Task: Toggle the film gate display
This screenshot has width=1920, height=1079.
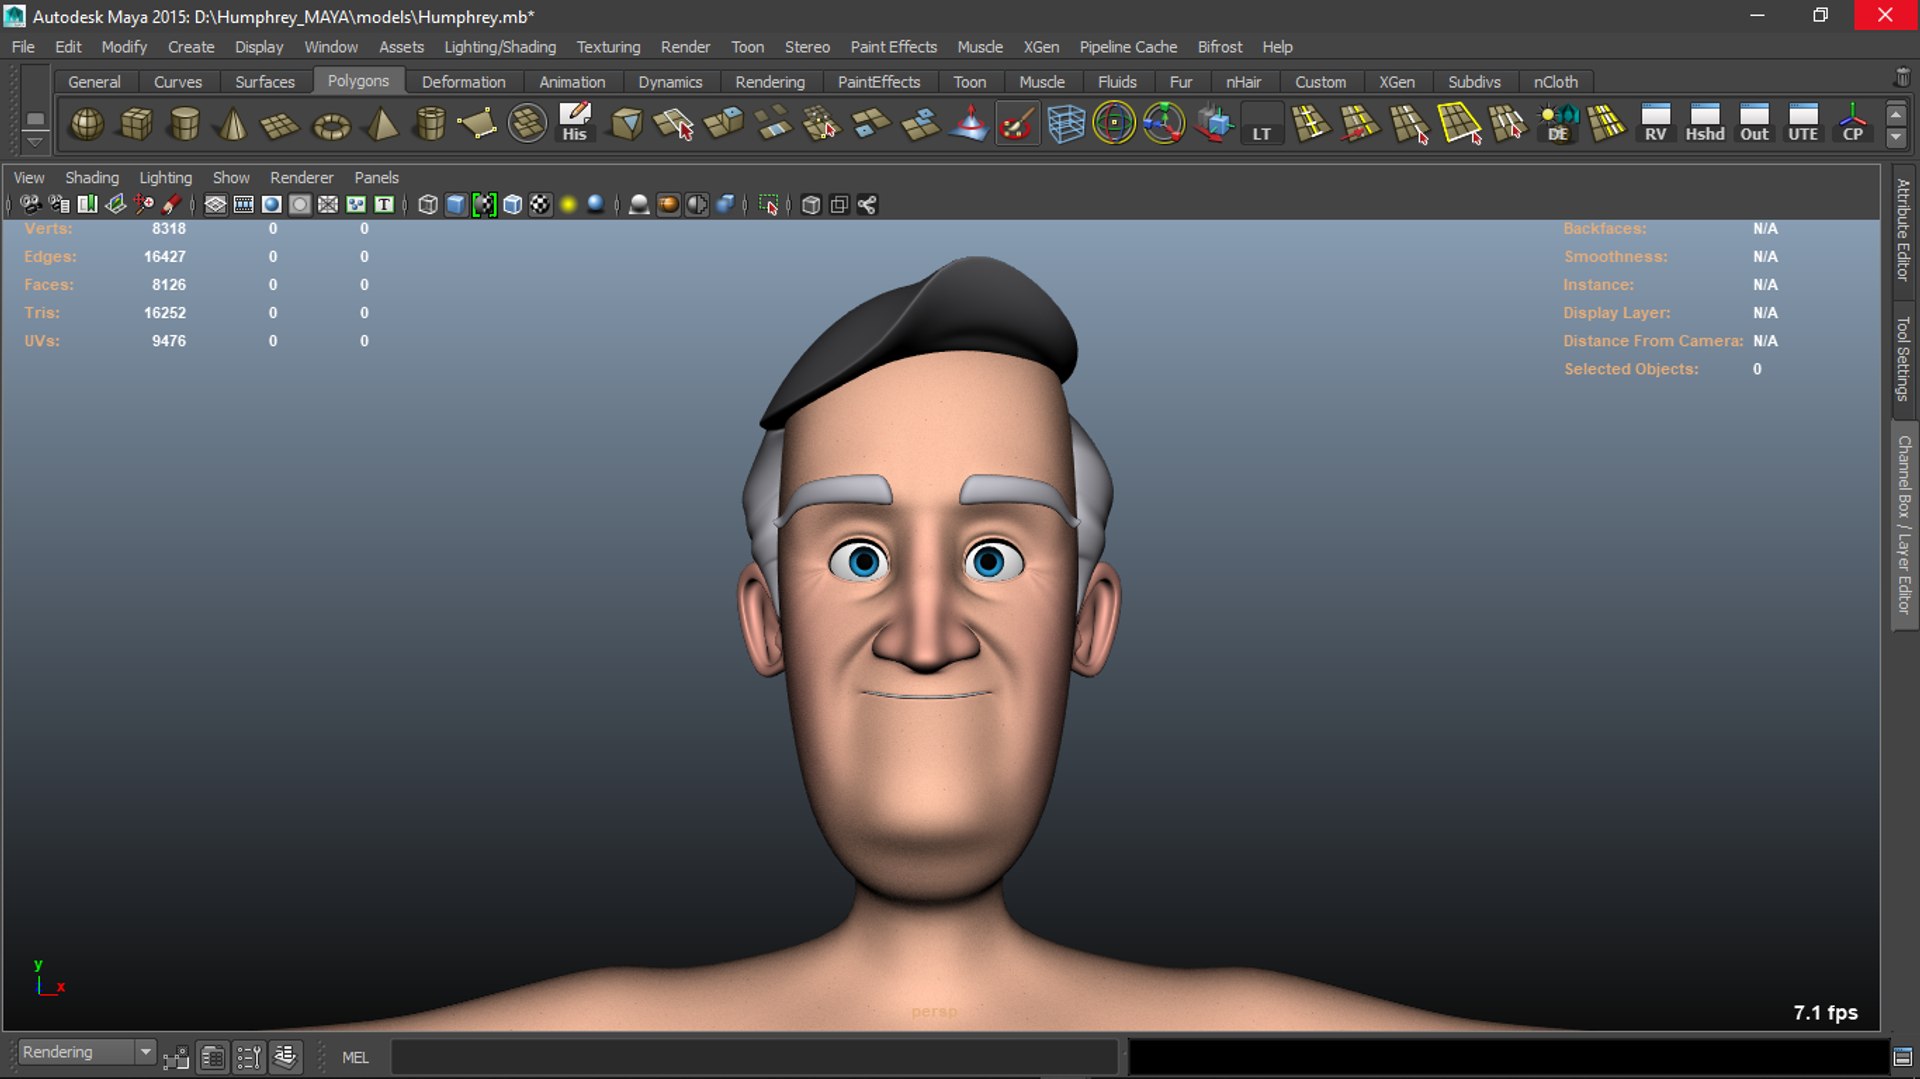Action: click(243, 205)
